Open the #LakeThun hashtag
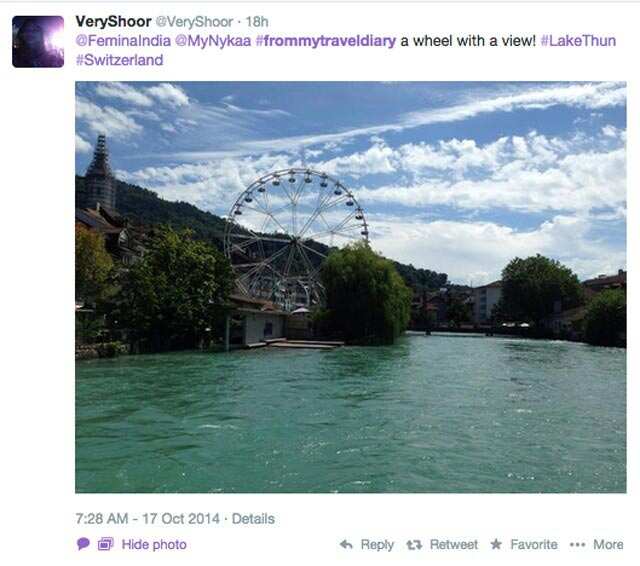The width and height of the screenshot is (640, 566). click(578, 40)
